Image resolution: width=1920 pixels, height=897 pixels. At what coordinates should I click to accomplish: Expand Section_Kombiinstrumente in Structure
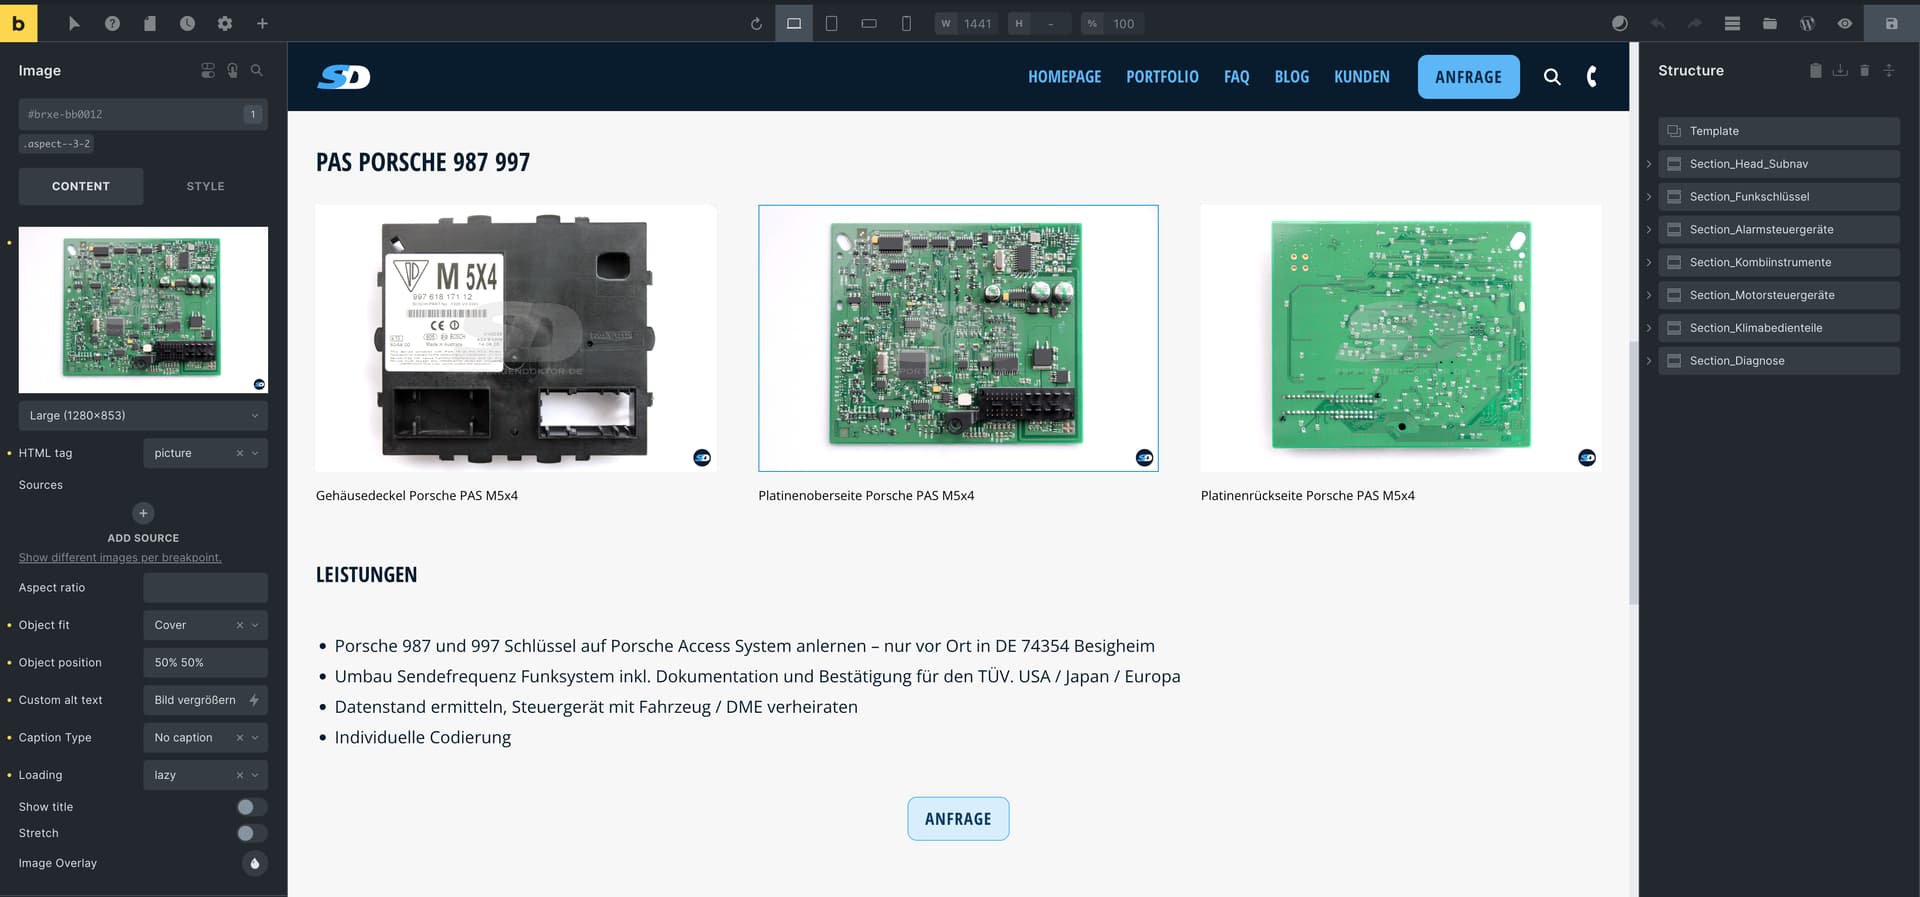(1649, 262)
